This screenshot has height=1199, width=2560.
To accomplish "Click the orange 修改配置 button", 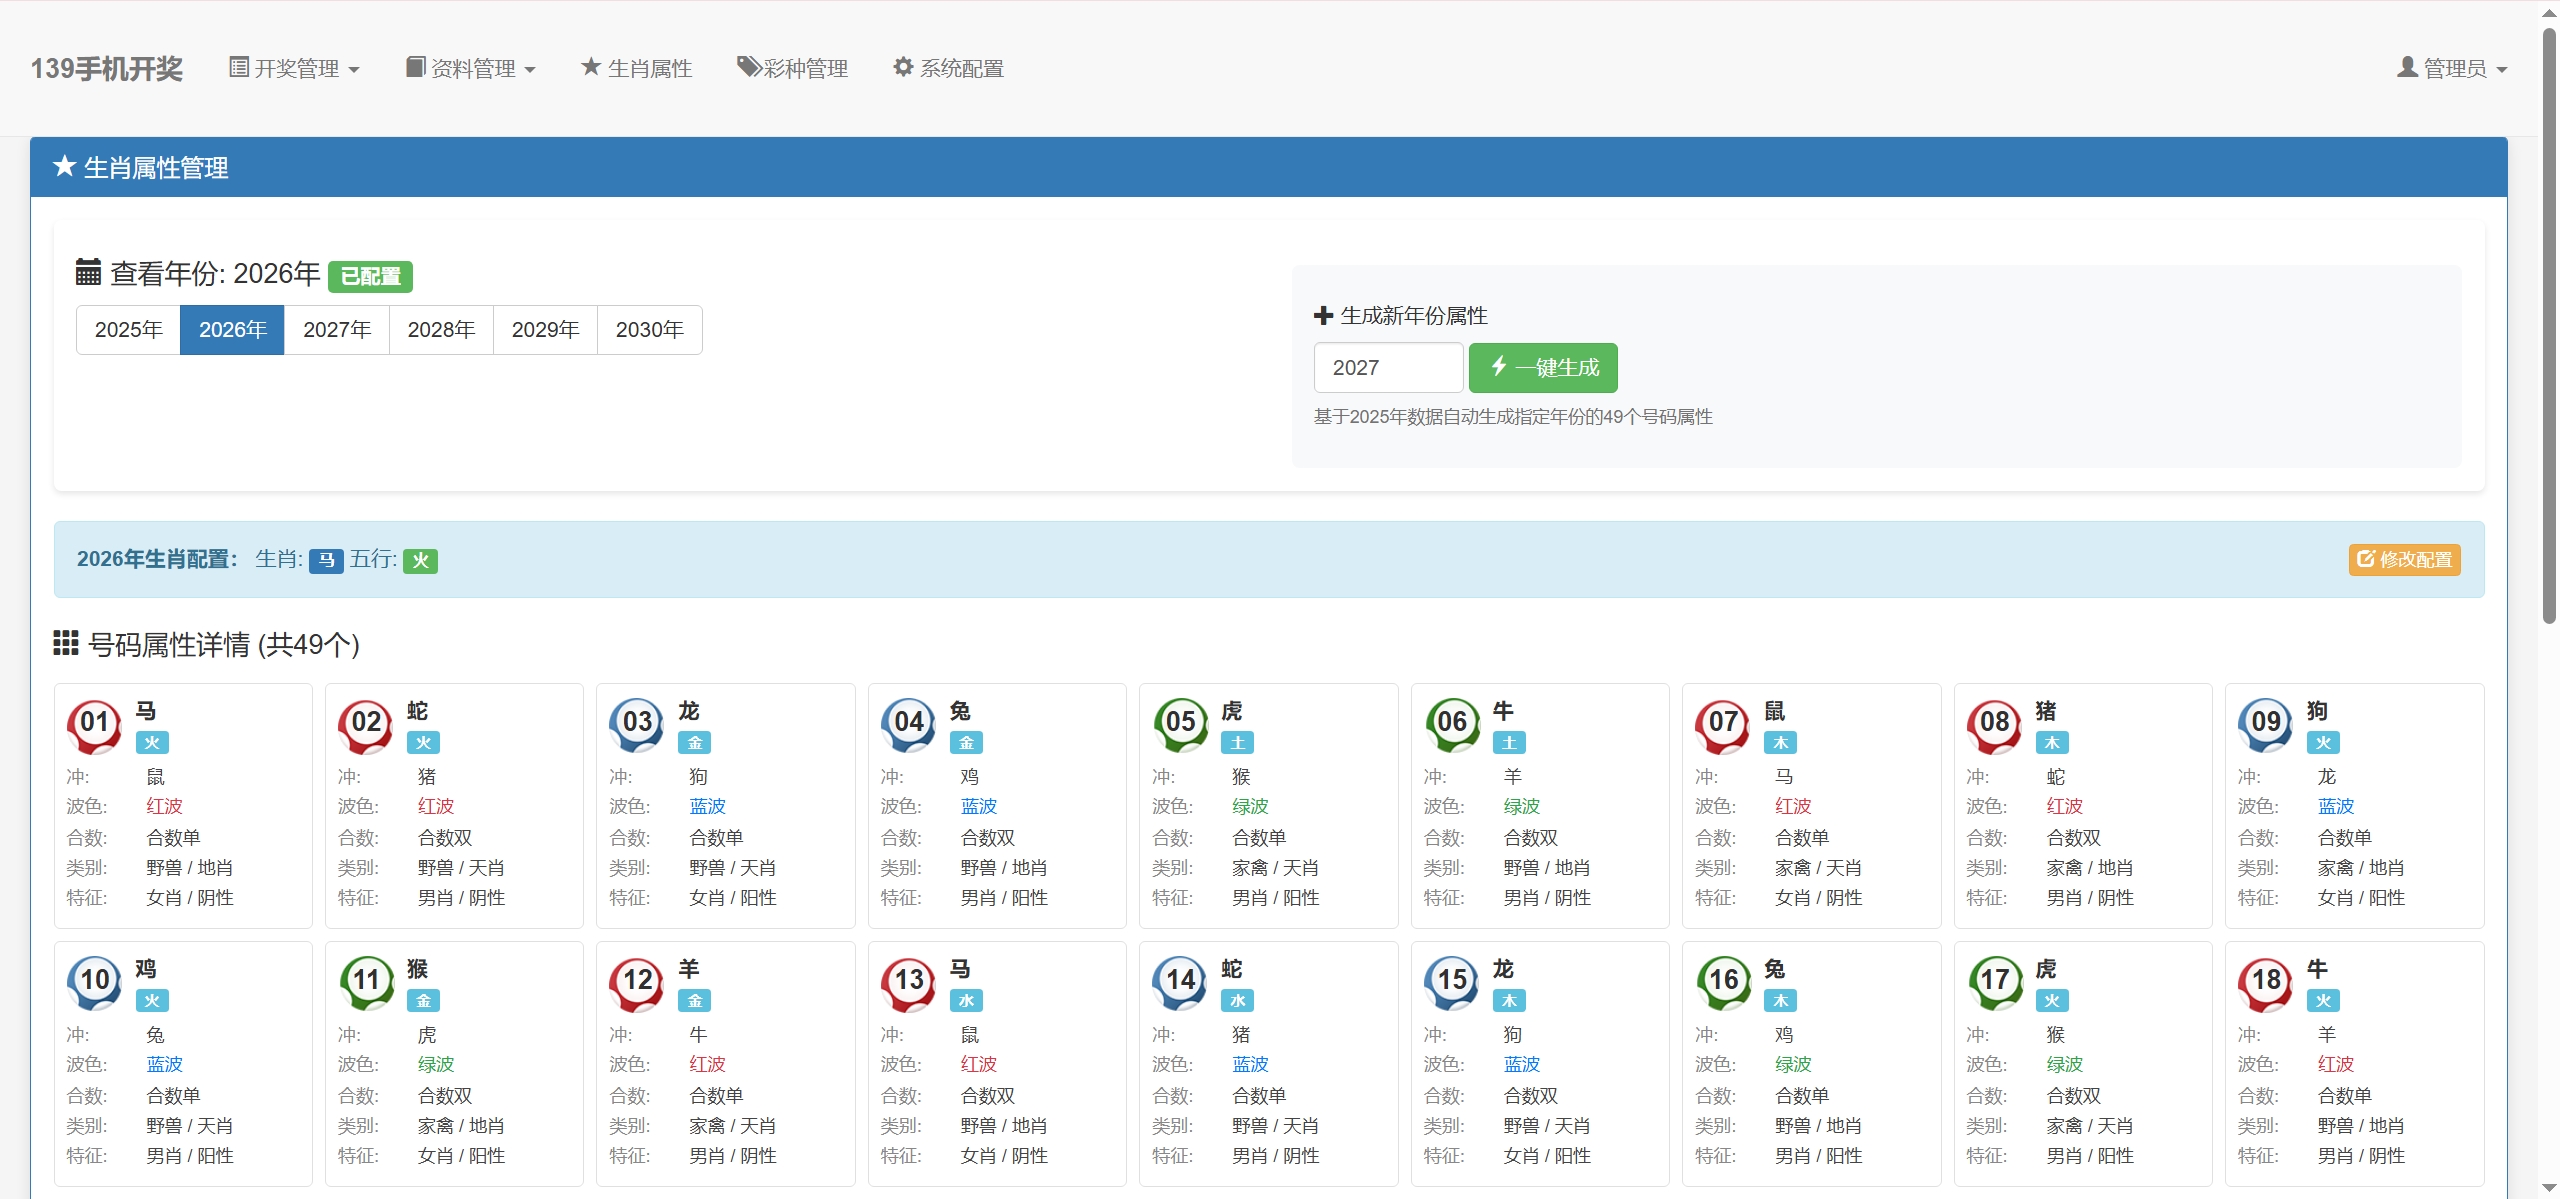I will 2404,560.
